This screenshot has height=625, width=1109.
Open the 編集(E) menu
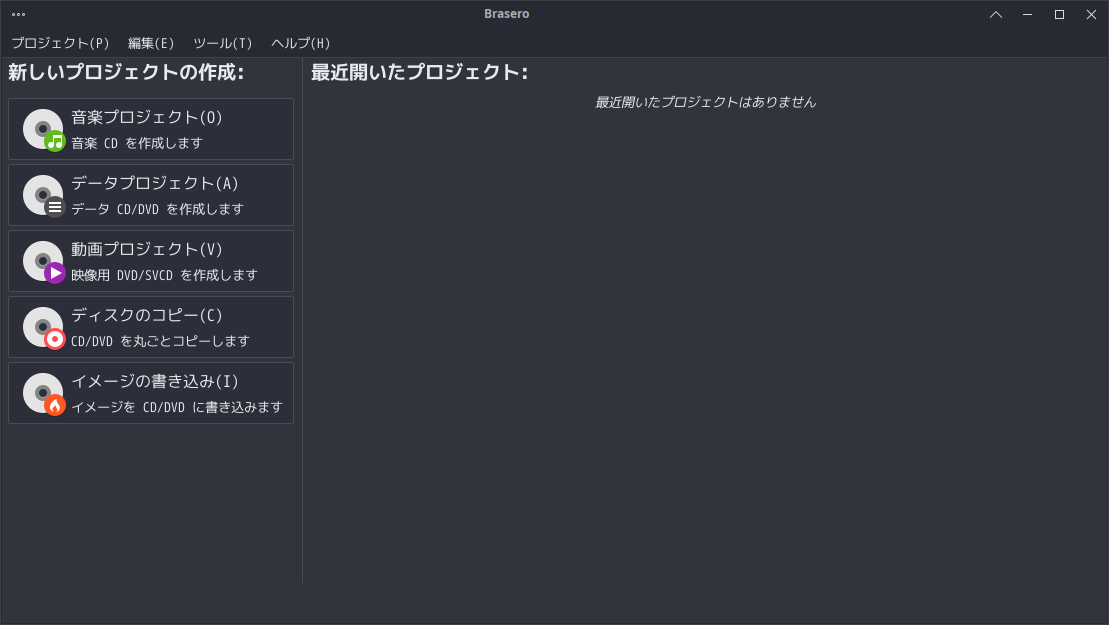click(x=151, y=43)
